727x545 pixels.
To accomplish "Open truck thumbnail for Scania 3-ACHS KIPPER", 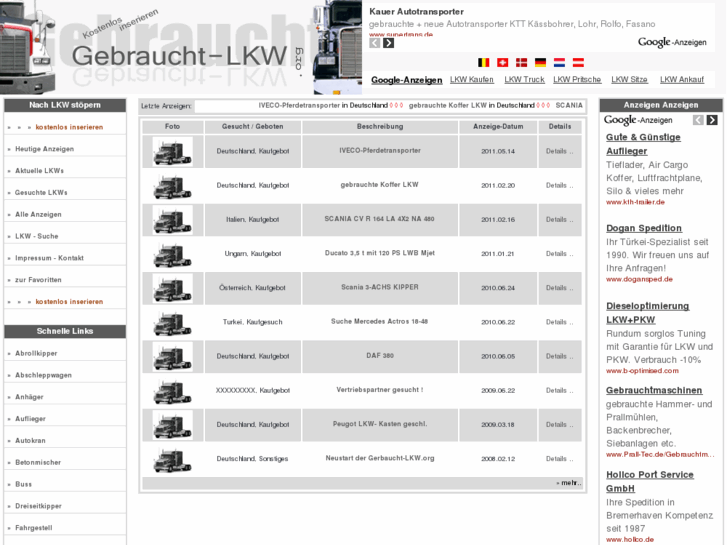I will point(172,288).
